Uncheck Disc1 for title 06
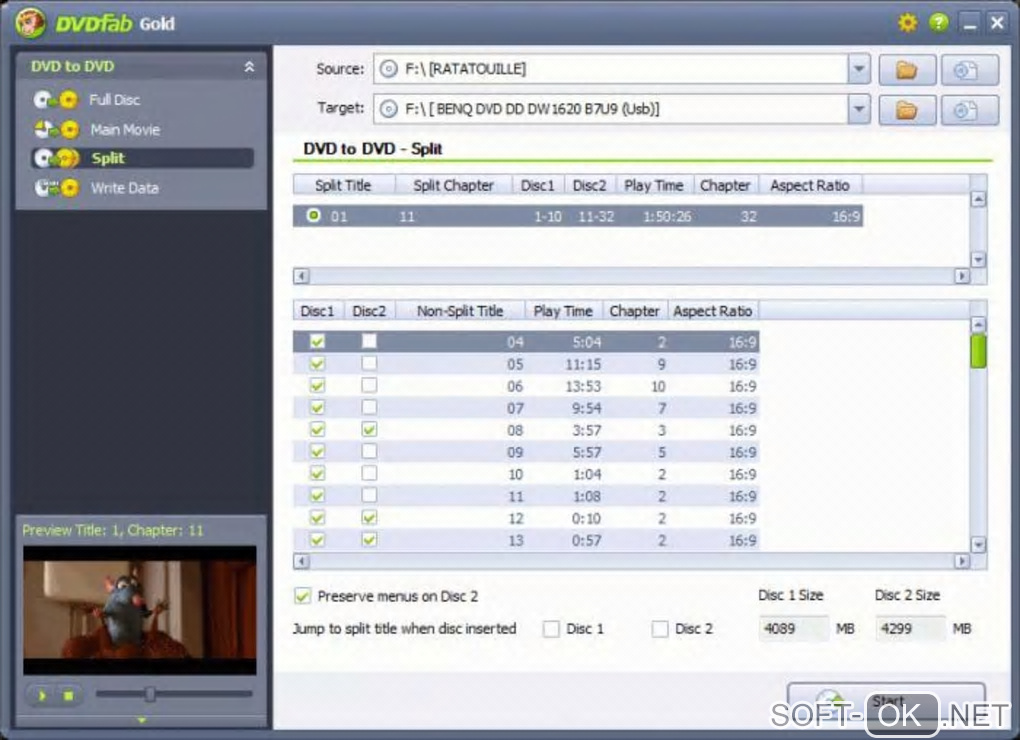The image size is (1020, 740). coord(317,386)
